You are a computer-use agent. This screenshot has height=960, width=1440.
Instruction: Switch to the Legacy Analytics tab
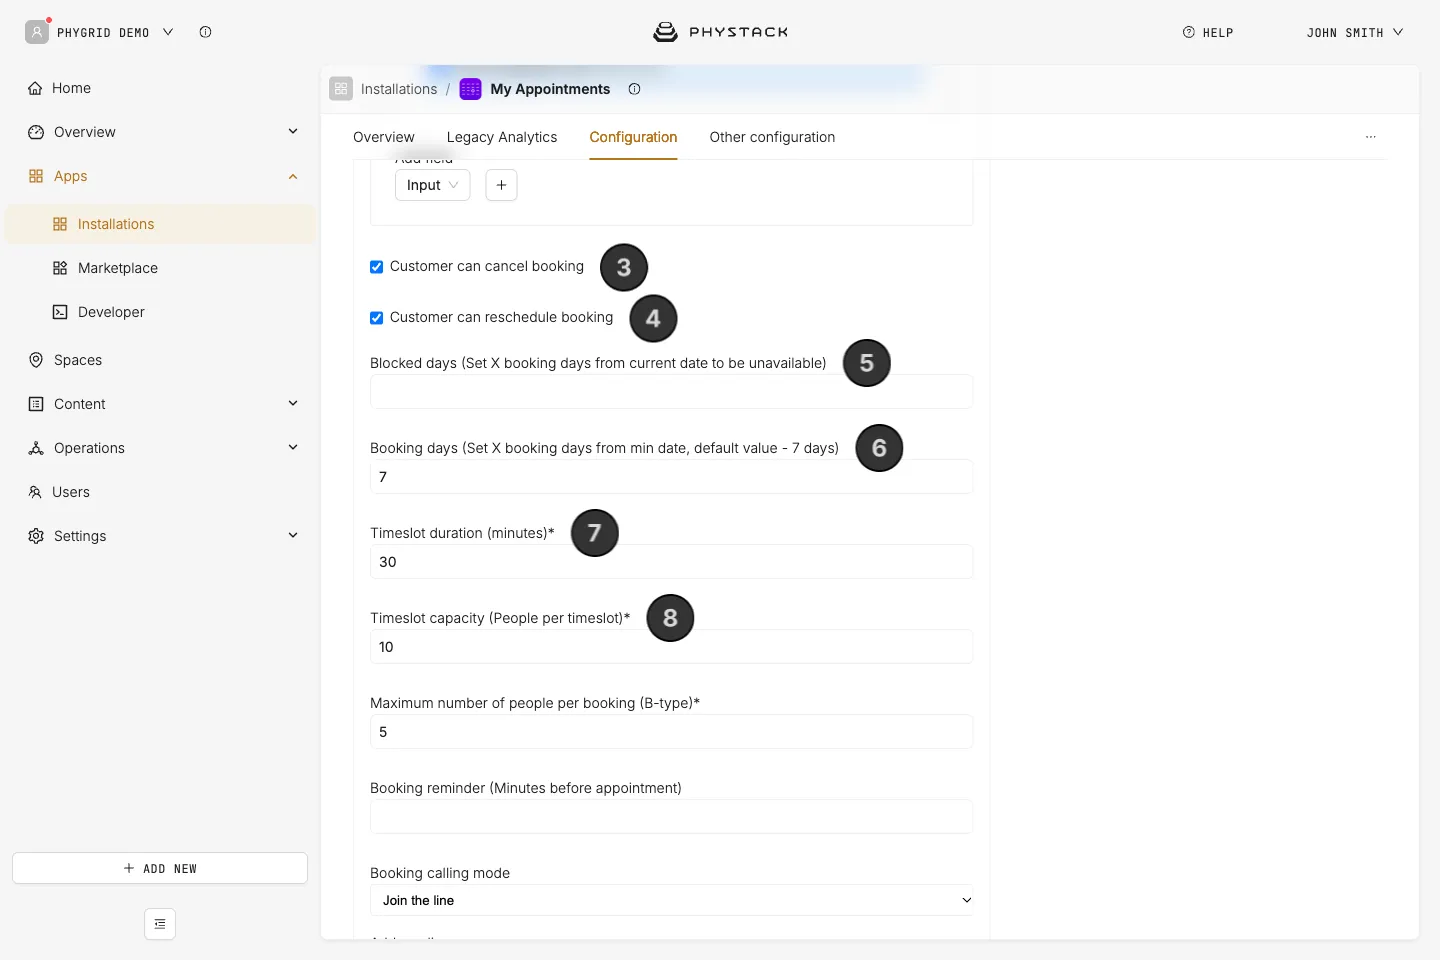coord(502,137)
